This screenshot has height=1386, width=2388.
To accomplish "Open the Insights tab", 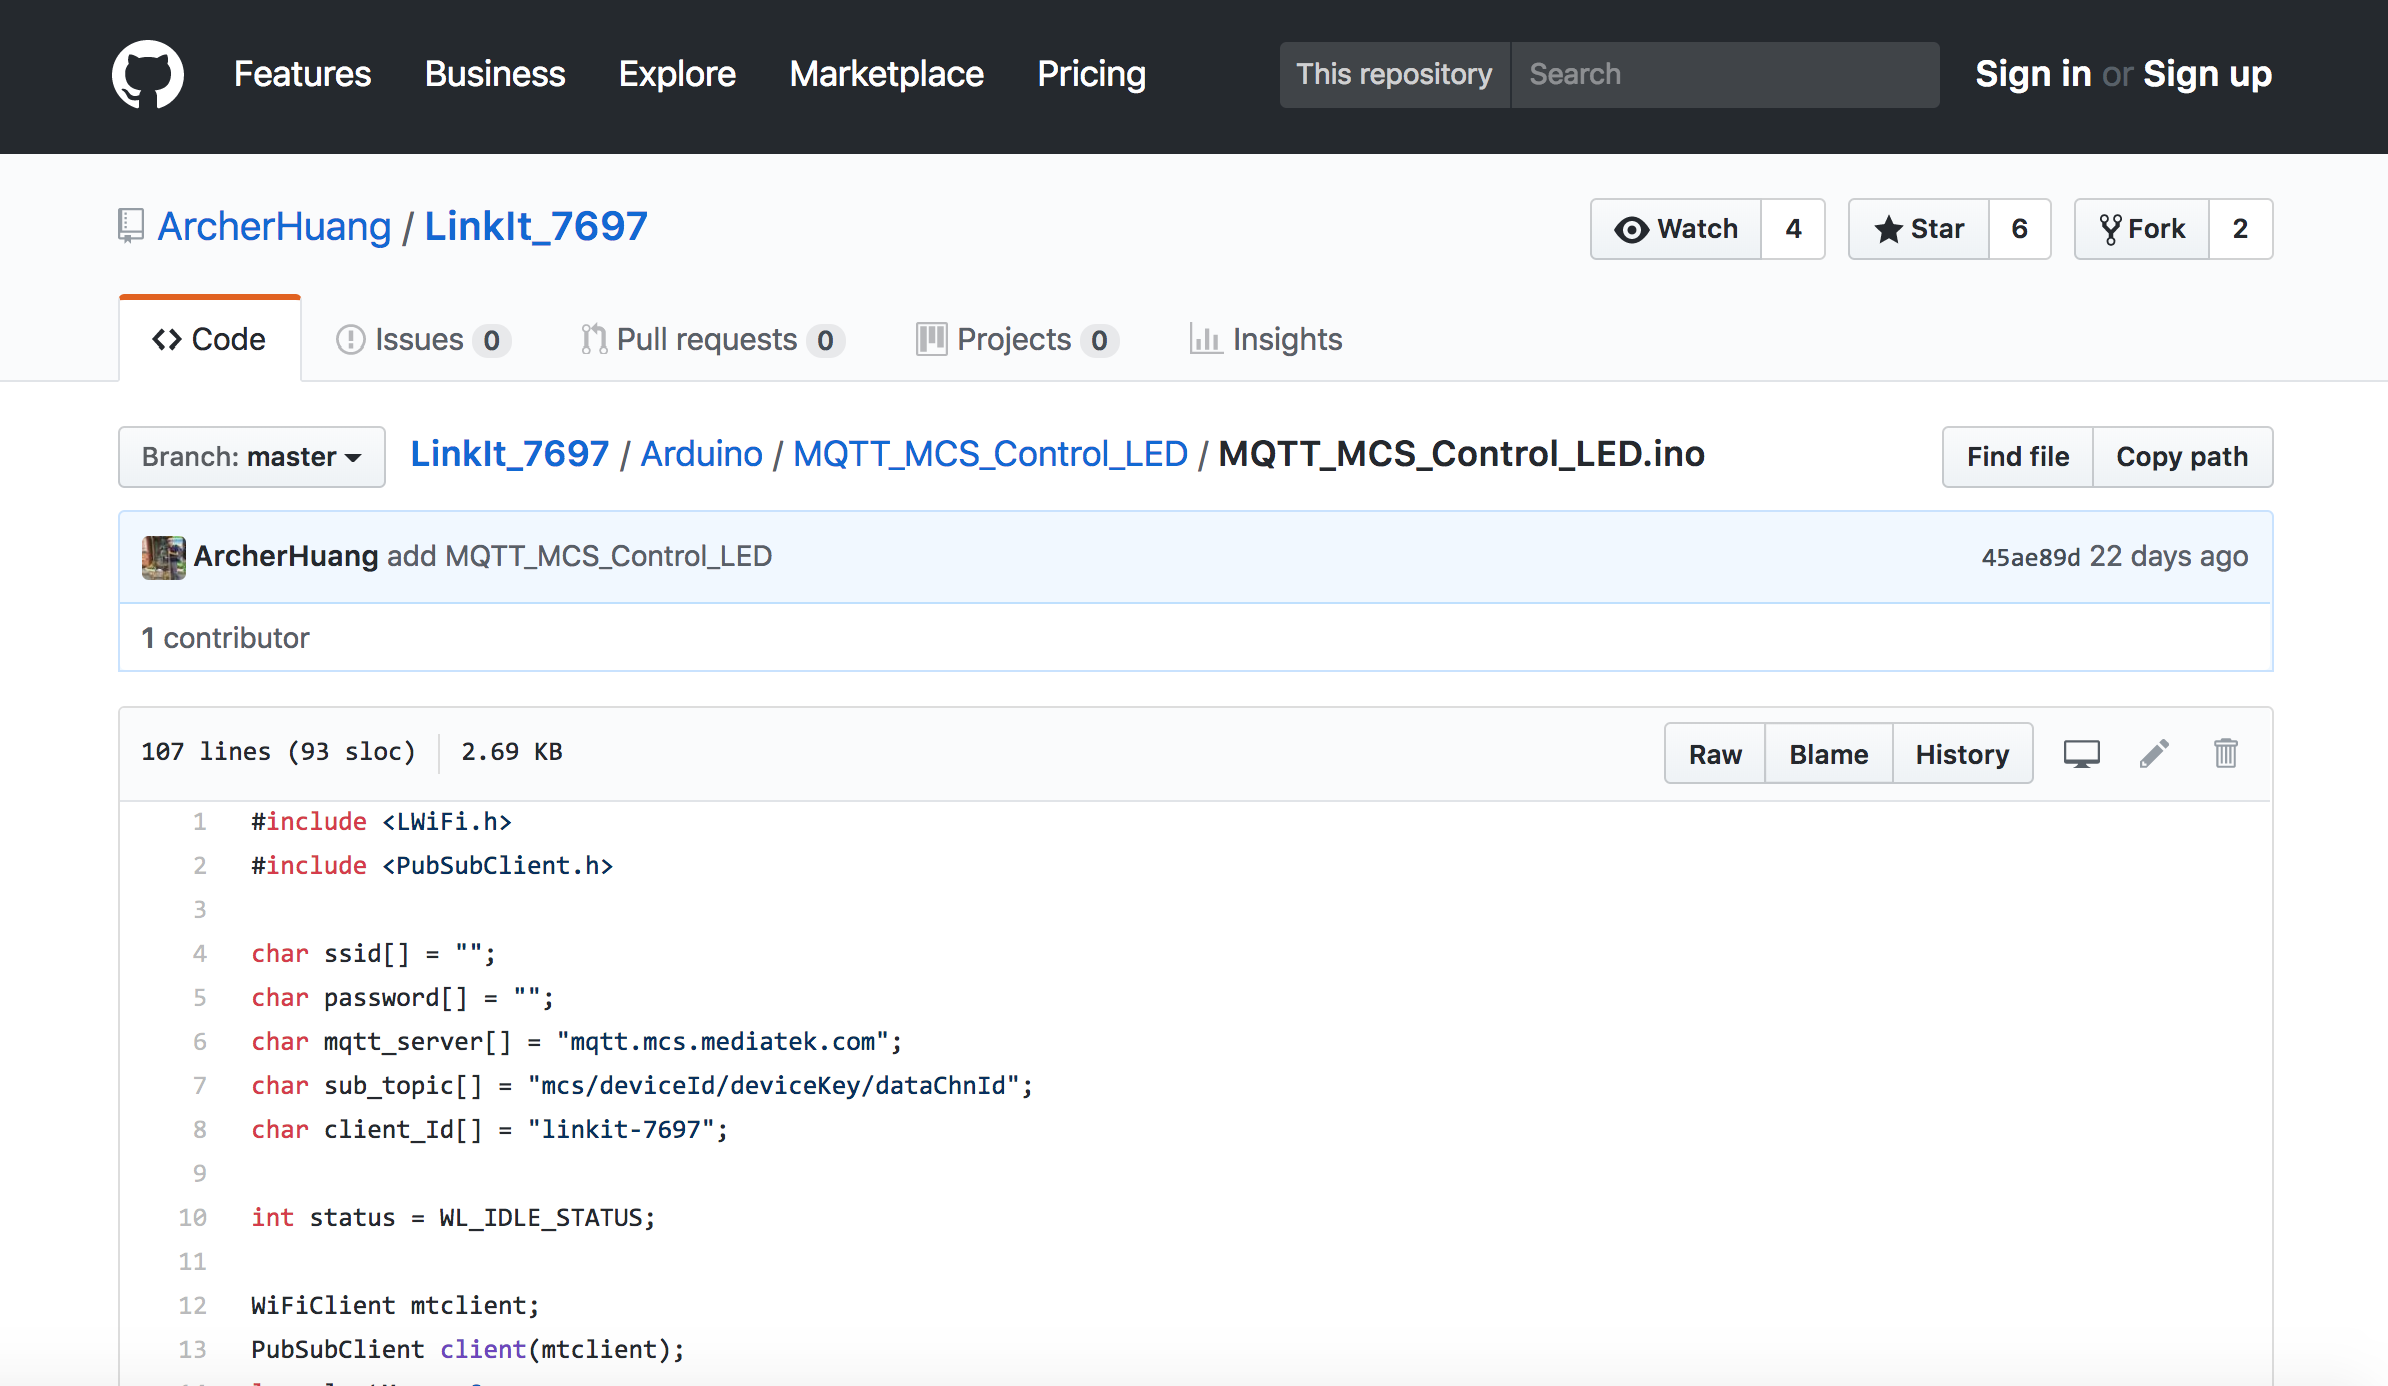I will click(x=1265, y=340).
